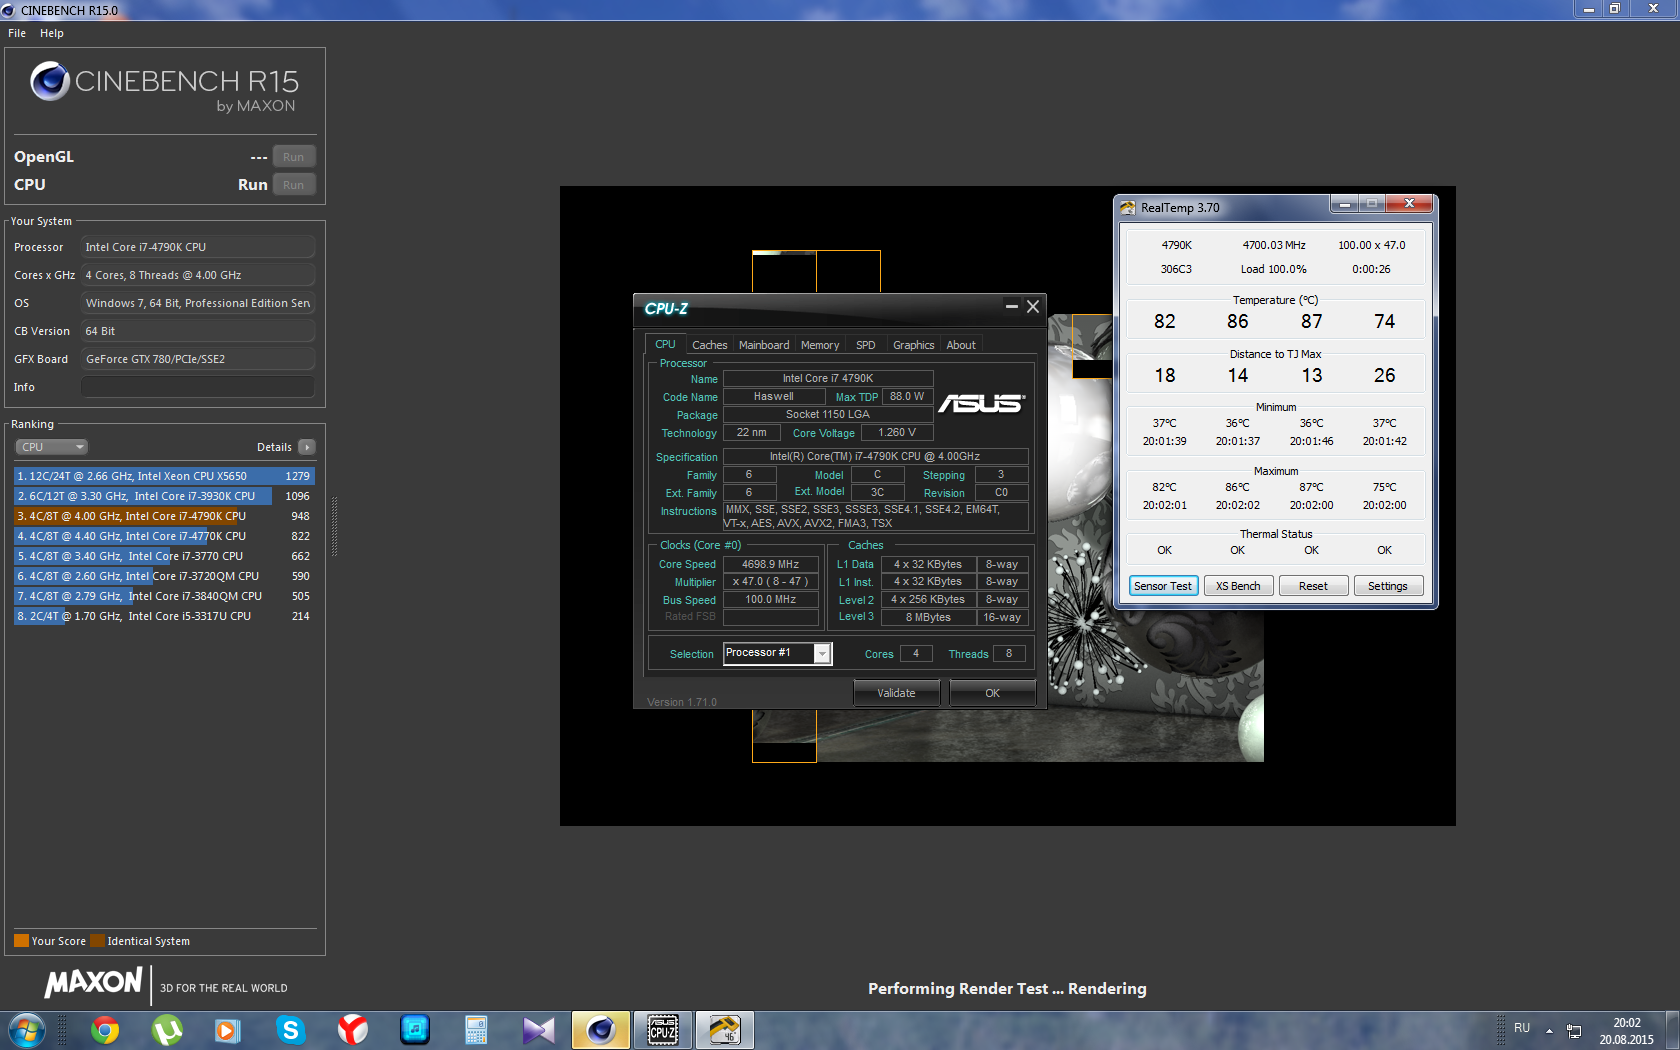Open the File menu in Cinebench
This screenshot has height=1050, width=1680.
click(17, 33)
